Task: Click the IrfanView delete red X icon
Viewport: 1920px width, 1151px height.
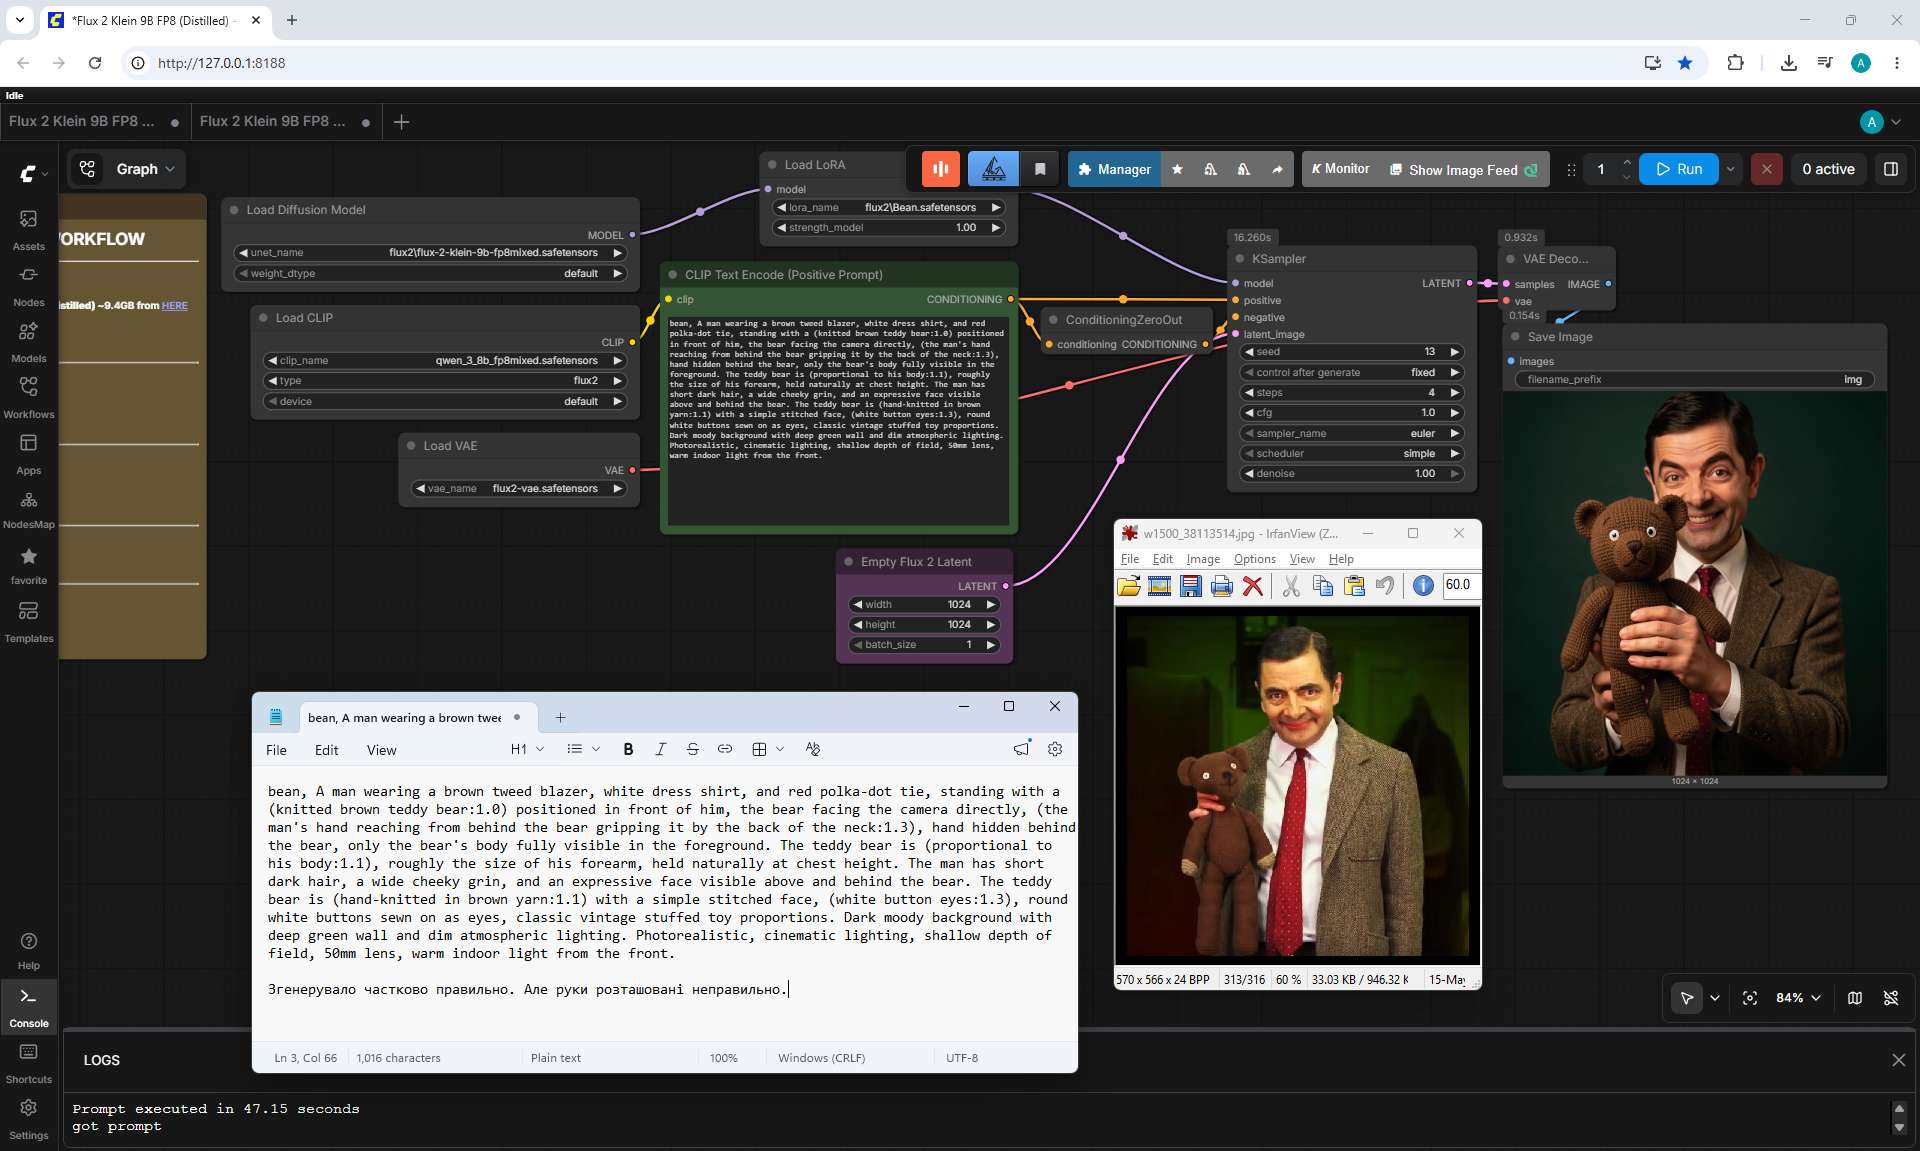Action: 1252,586
